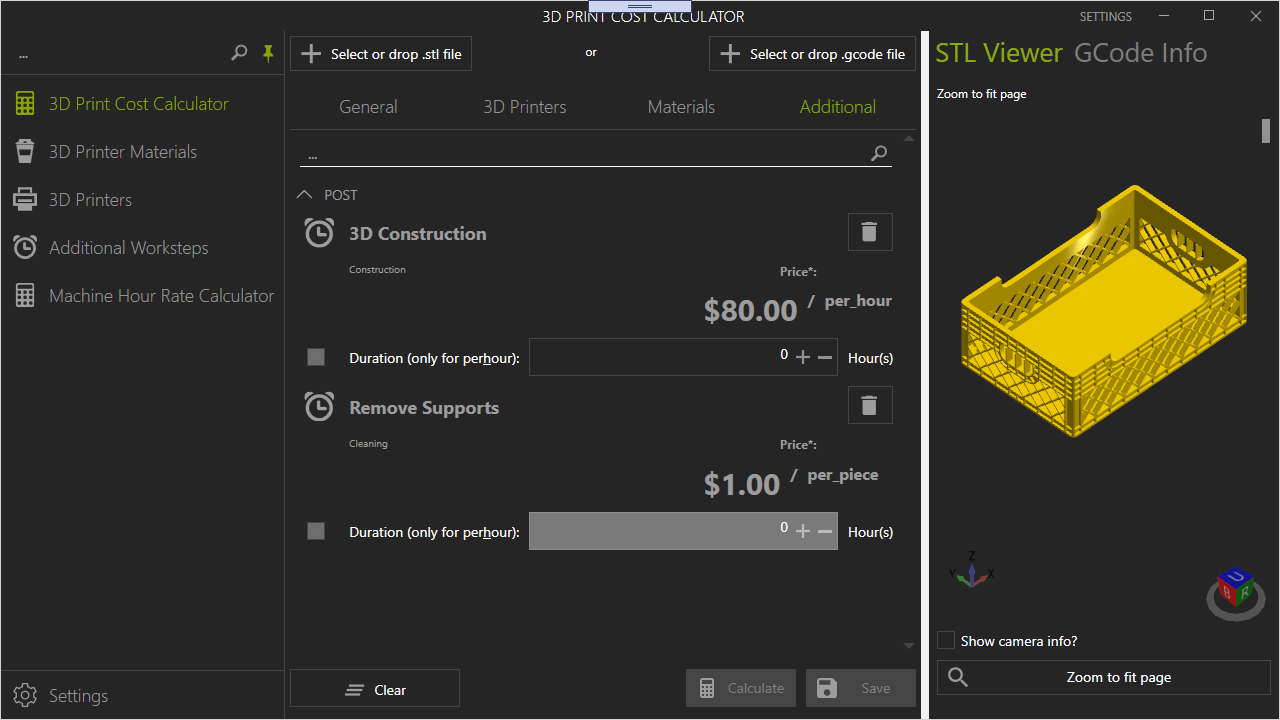Enable 3D Construction workstep checkbox
The height and width of the screenshot is (720, 1280).
(x=316, y=357)
